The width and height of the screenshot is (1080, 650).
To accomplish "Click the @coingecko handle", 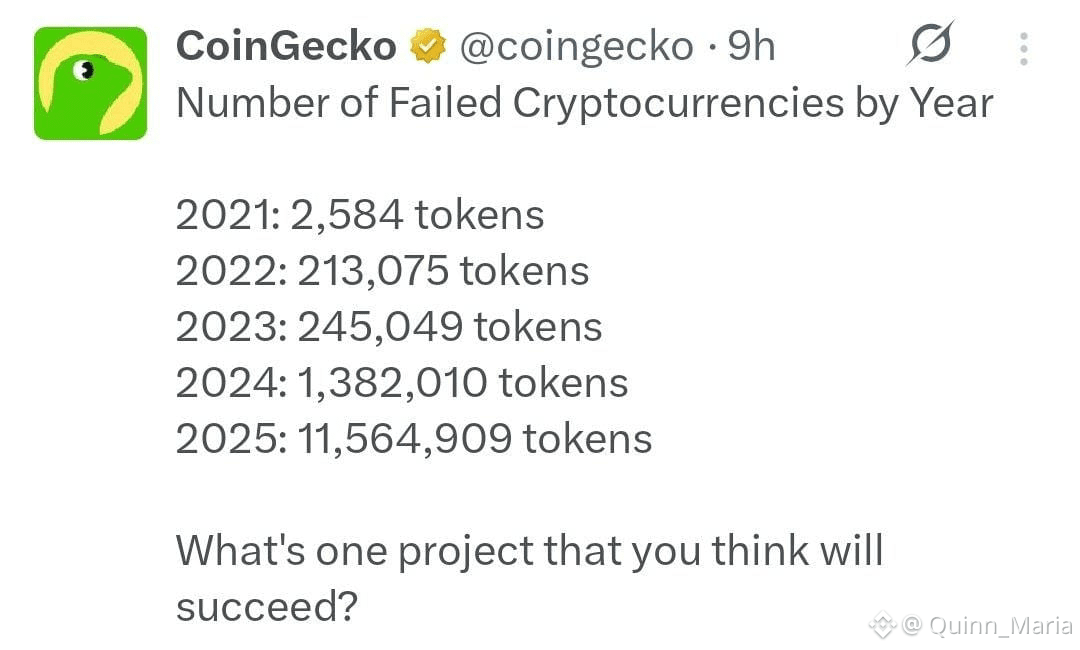I will pyautogui.click(x=577, y=47).
